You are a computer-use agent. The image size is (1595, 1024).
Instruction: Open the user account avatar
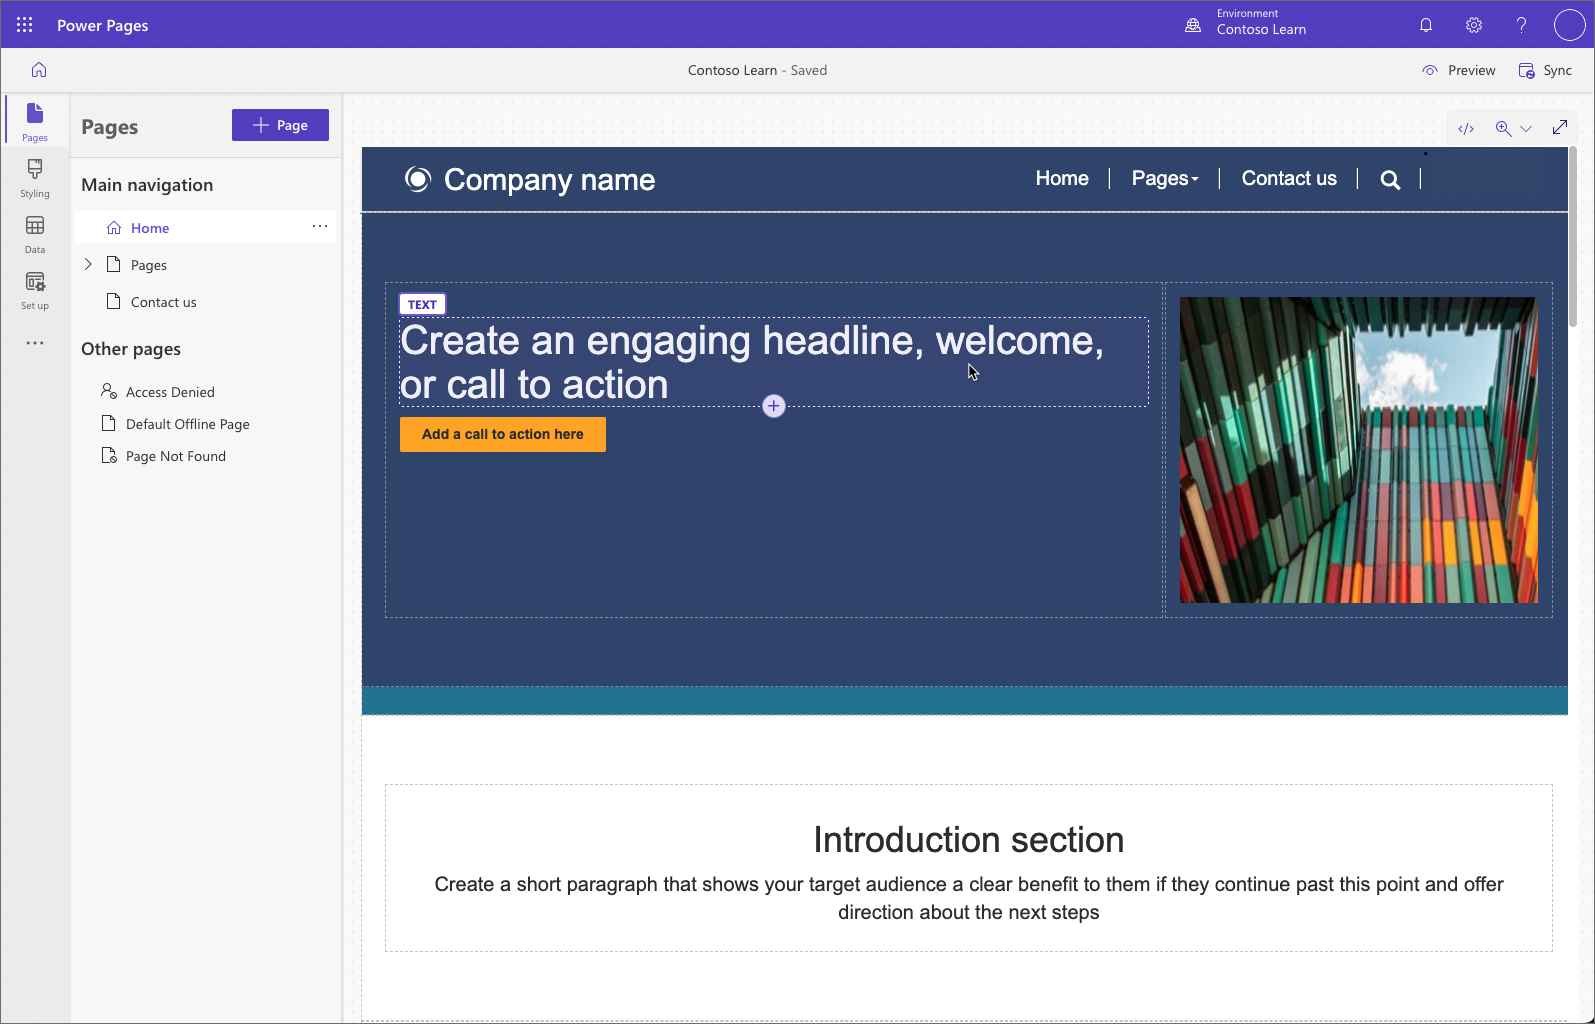(1569, 25)
